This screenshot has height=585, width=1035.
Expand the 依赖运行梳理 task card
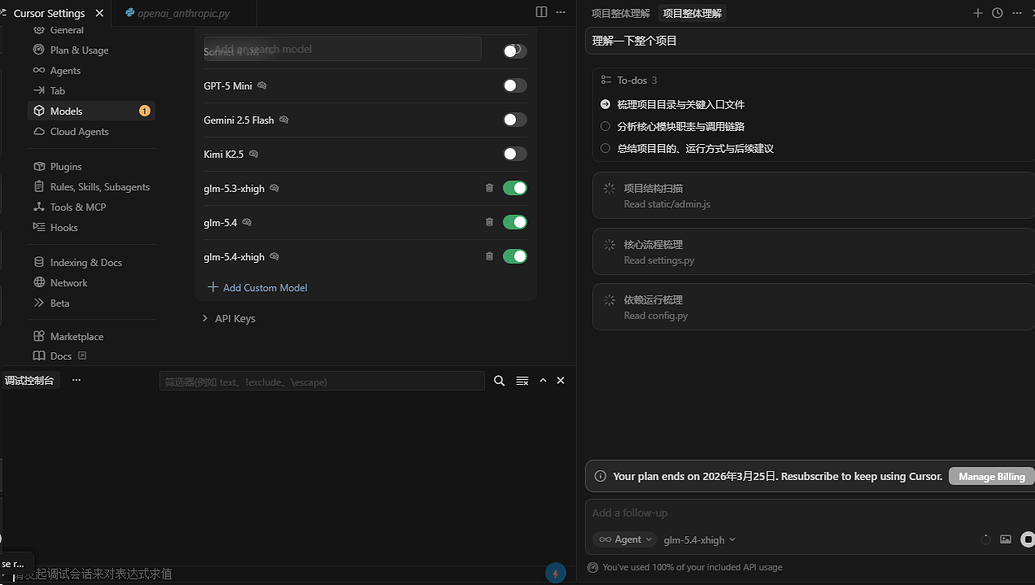point(813,307)
